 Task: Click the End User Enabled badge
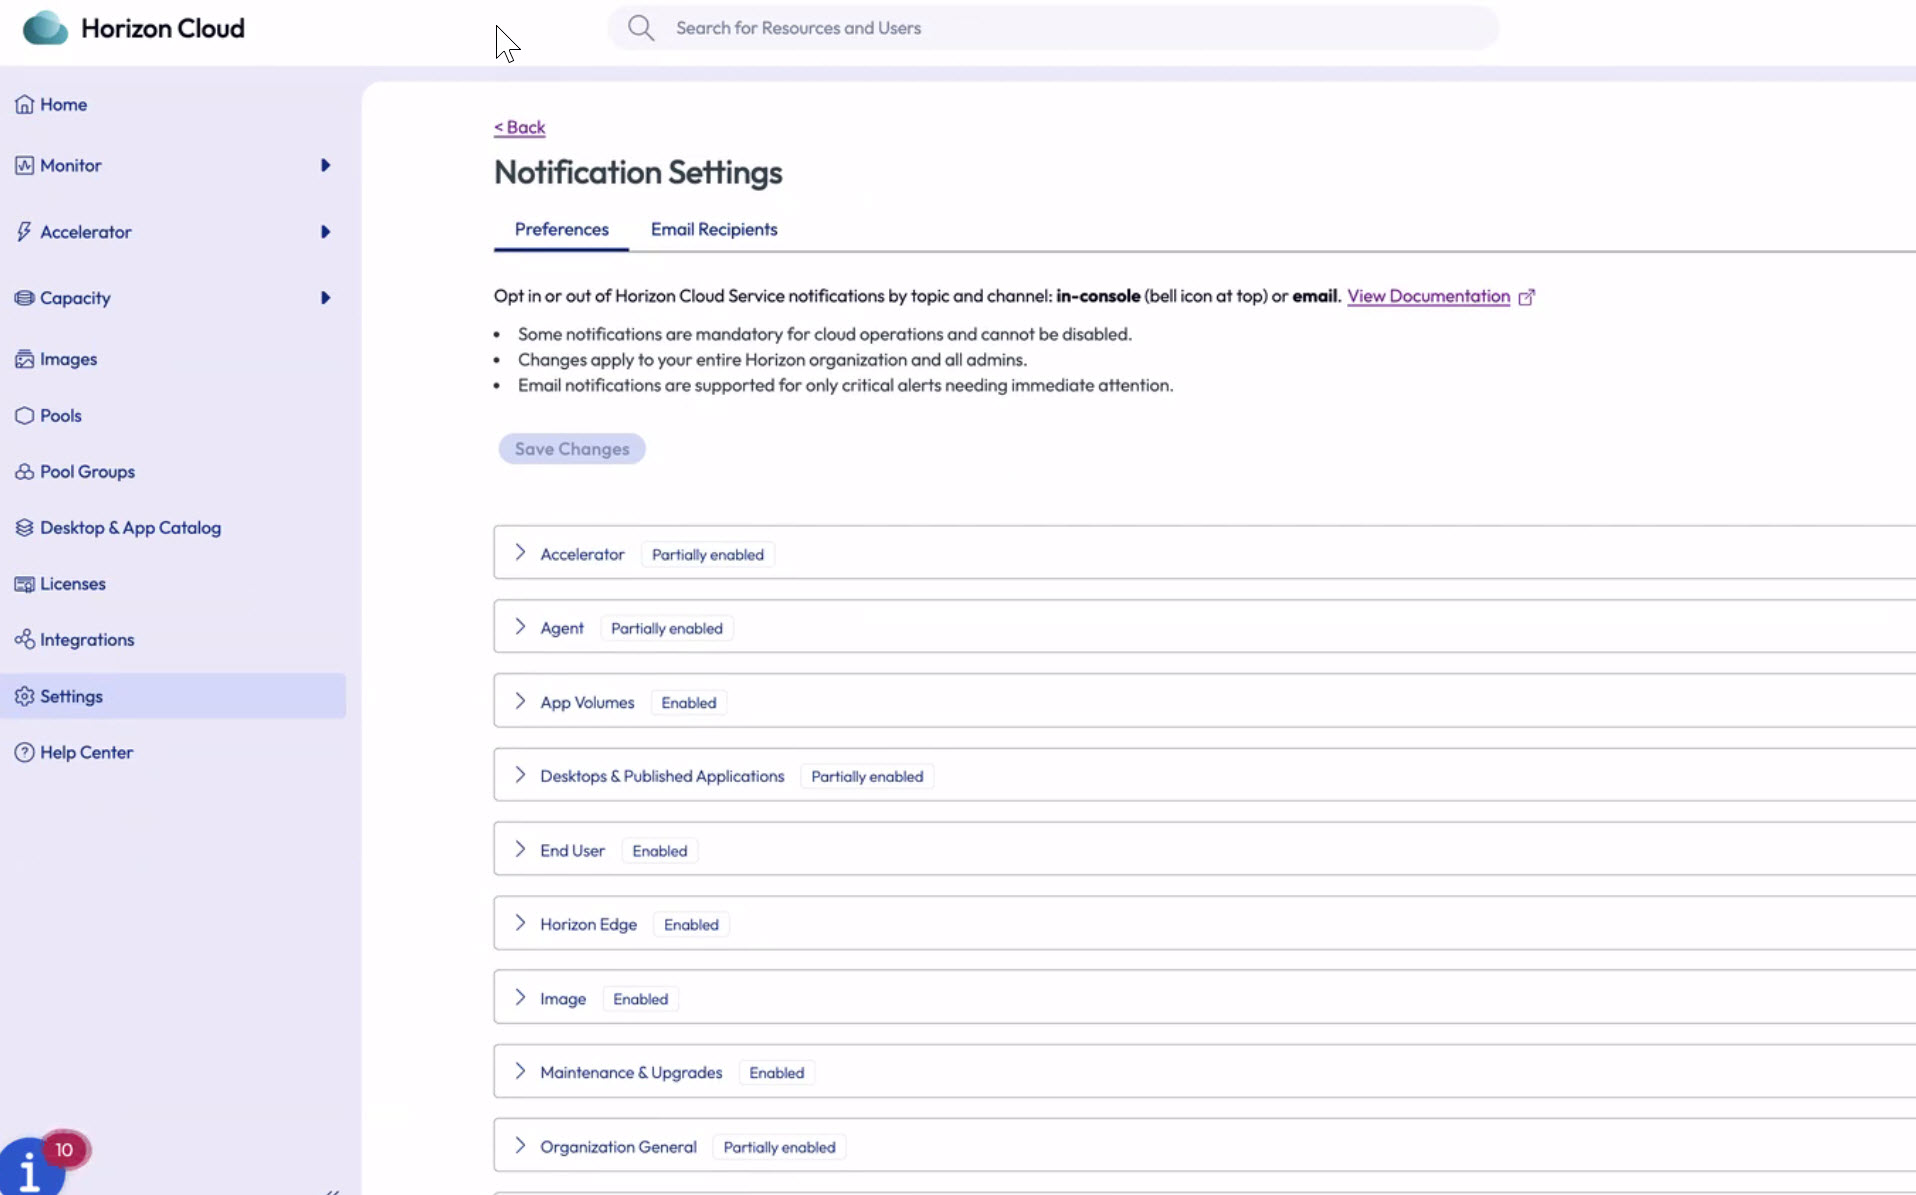pyautogui.click(x=659, y=851)
